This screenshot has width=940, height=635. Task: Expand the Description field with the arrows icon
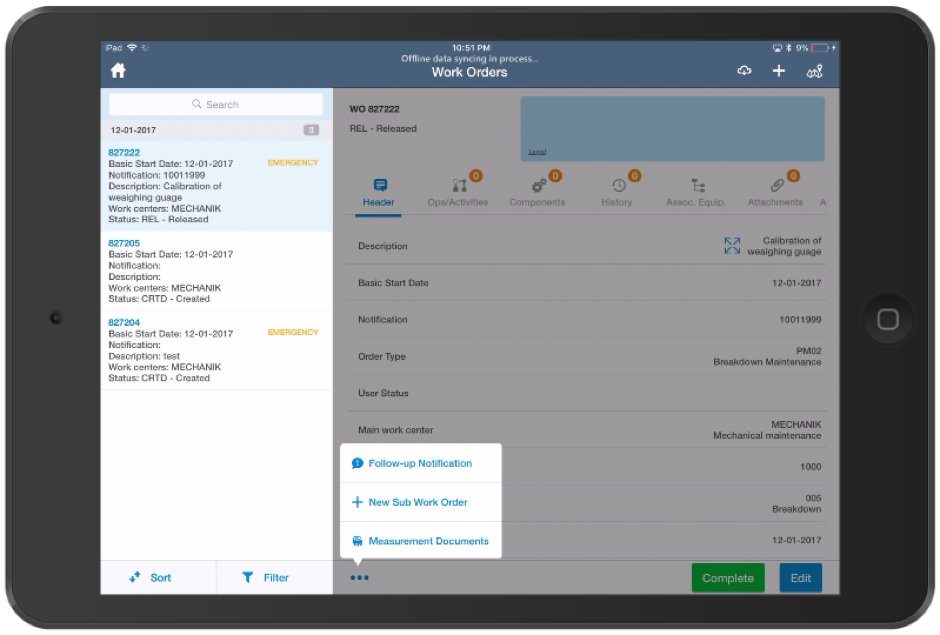coord(733,245)
